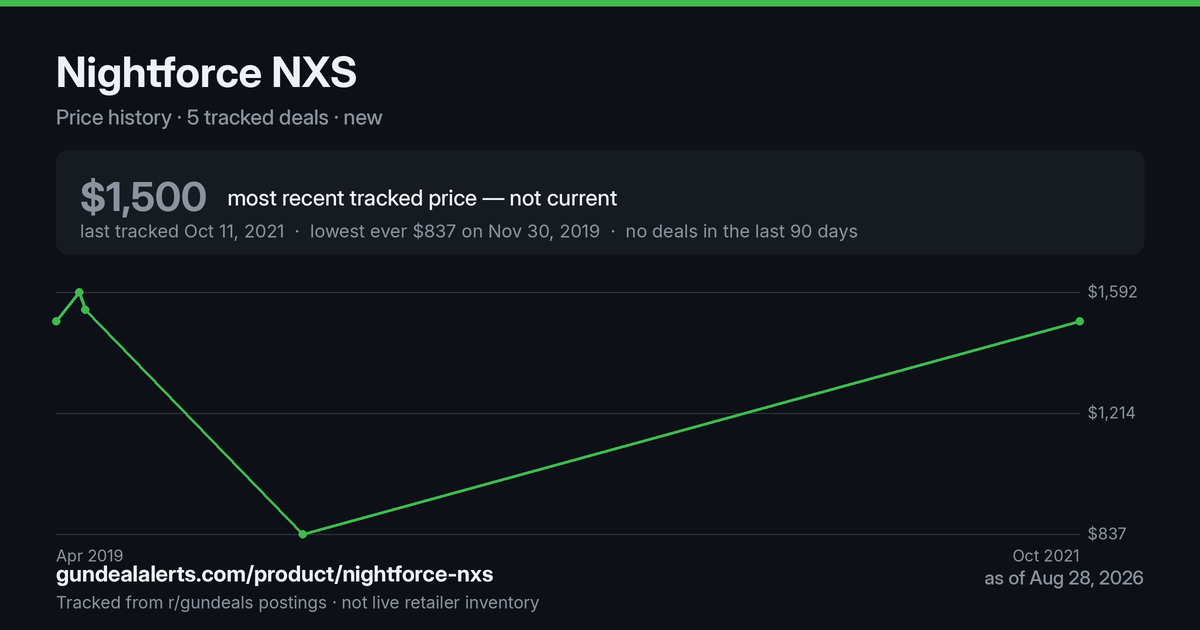Click the first data point on the chart

(56, 321)
